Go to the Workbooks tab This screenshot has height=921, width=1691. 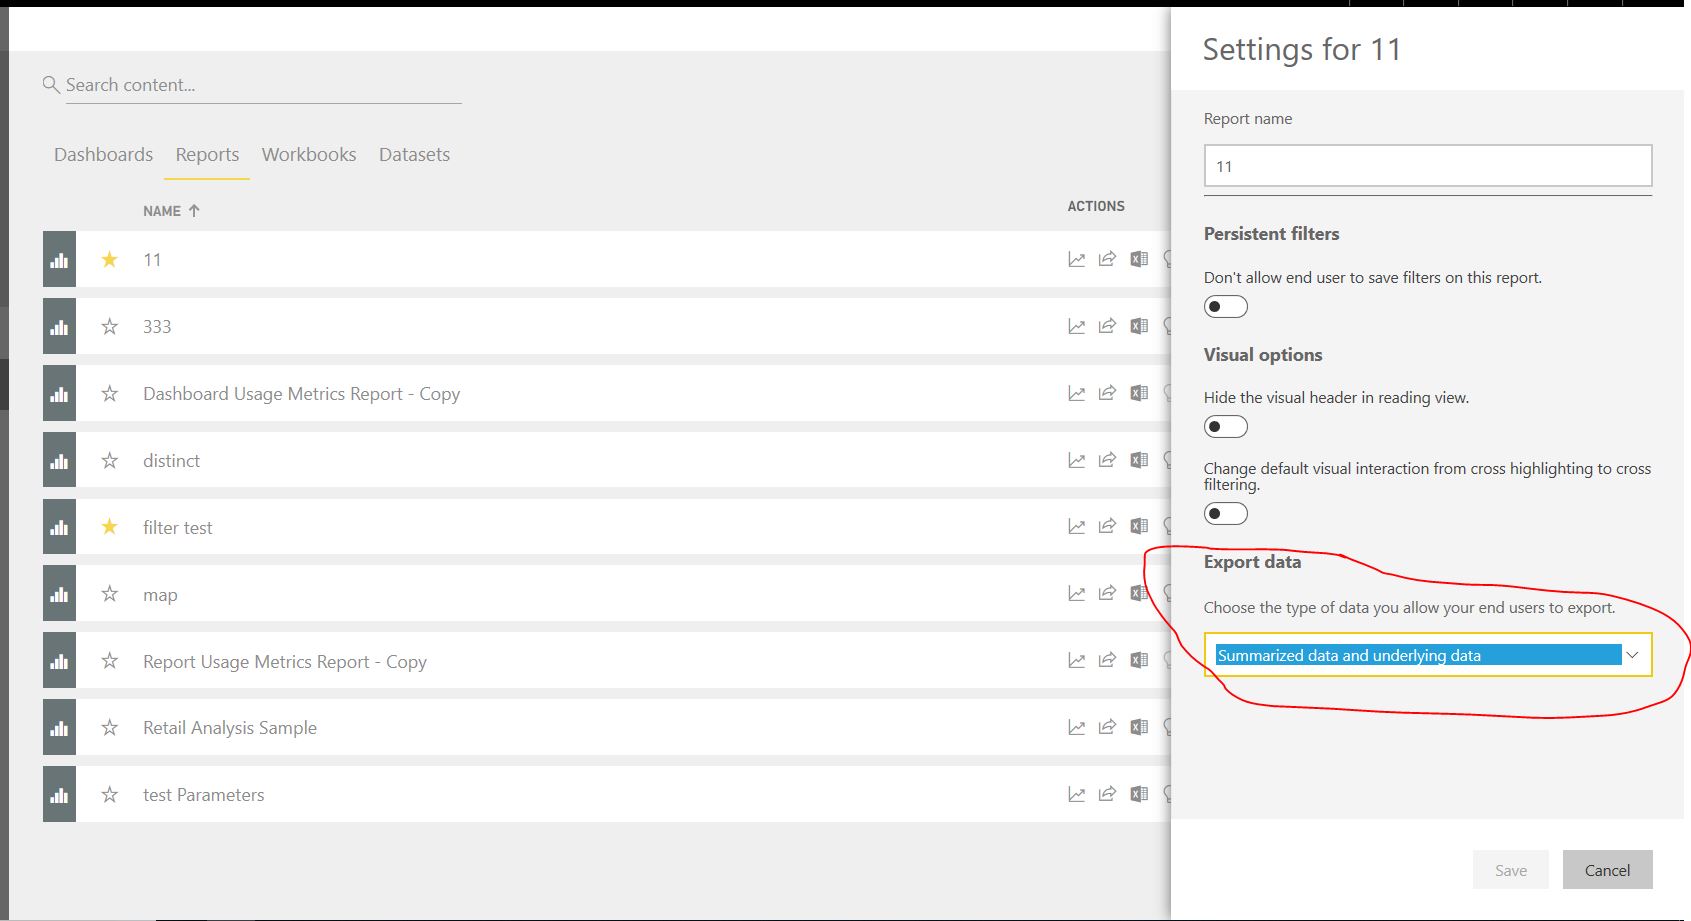pyautogui.click(x=309, y=155)
